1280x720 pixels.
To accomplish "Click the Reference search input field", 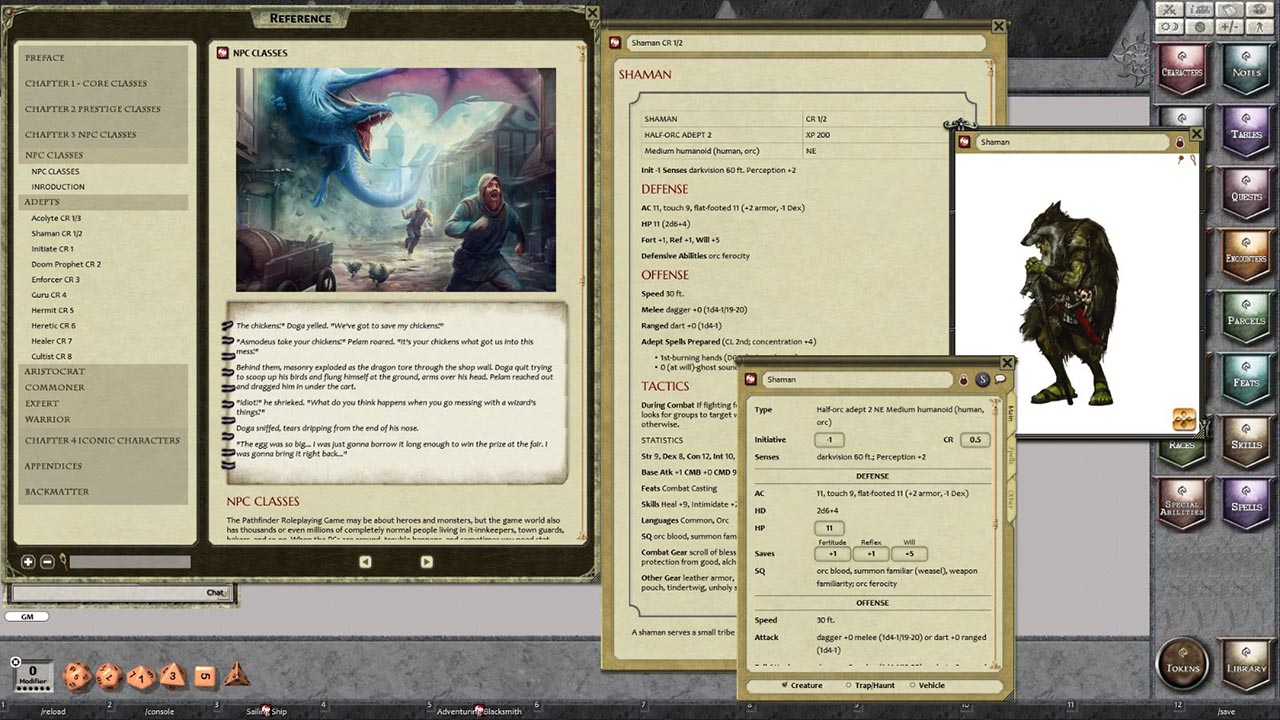I will (130, 562).
